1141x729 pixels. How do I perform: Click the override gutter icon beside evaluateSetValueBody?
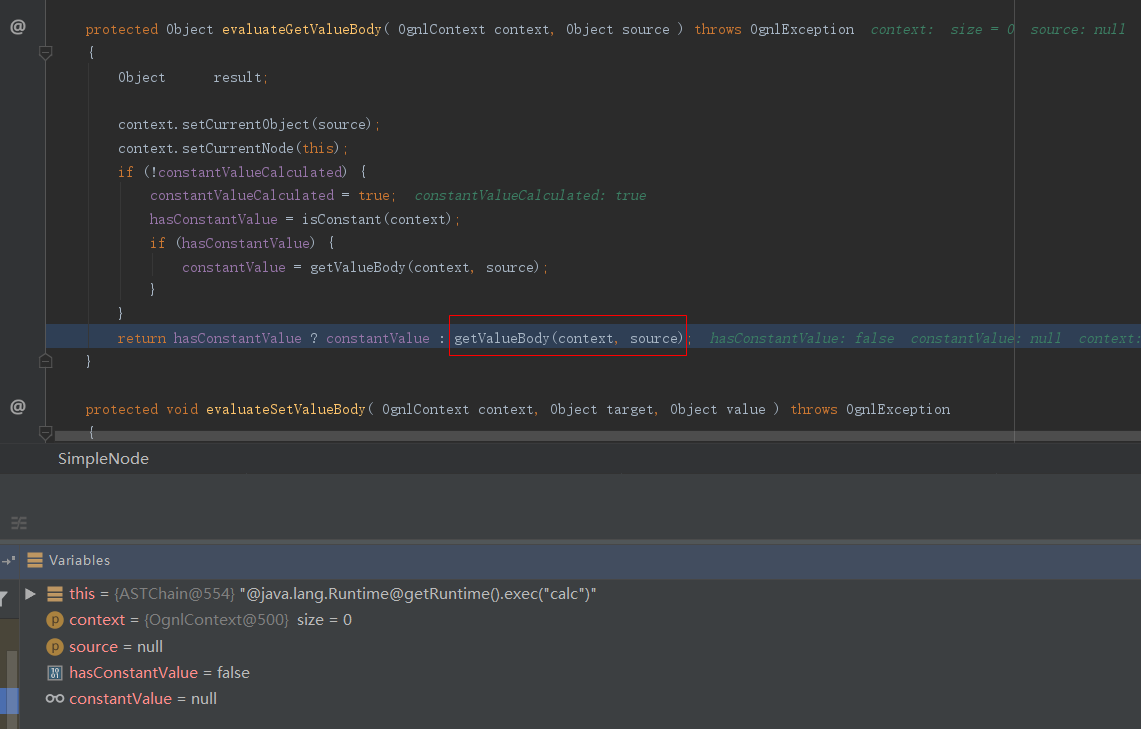point(17,407)
